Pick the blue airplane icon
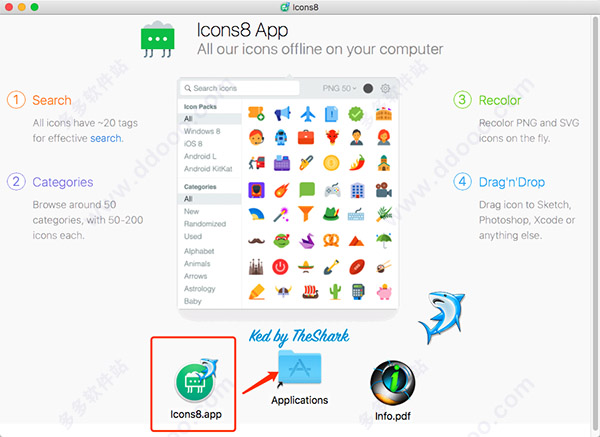This screenshot has height=437, width=600. click(307, 114)
